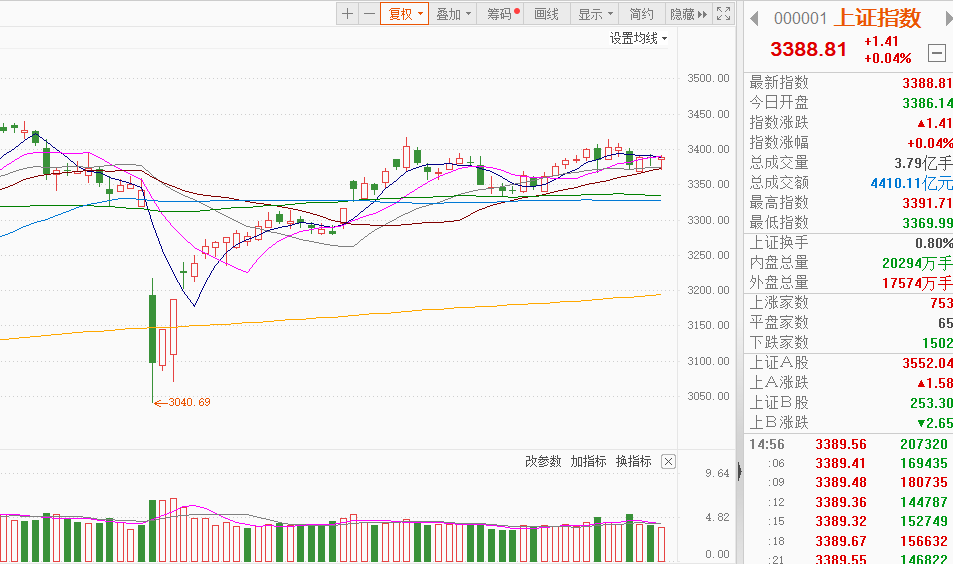
Task: Close the volume indicator sub-panel
Action: (x=668, y=462)
